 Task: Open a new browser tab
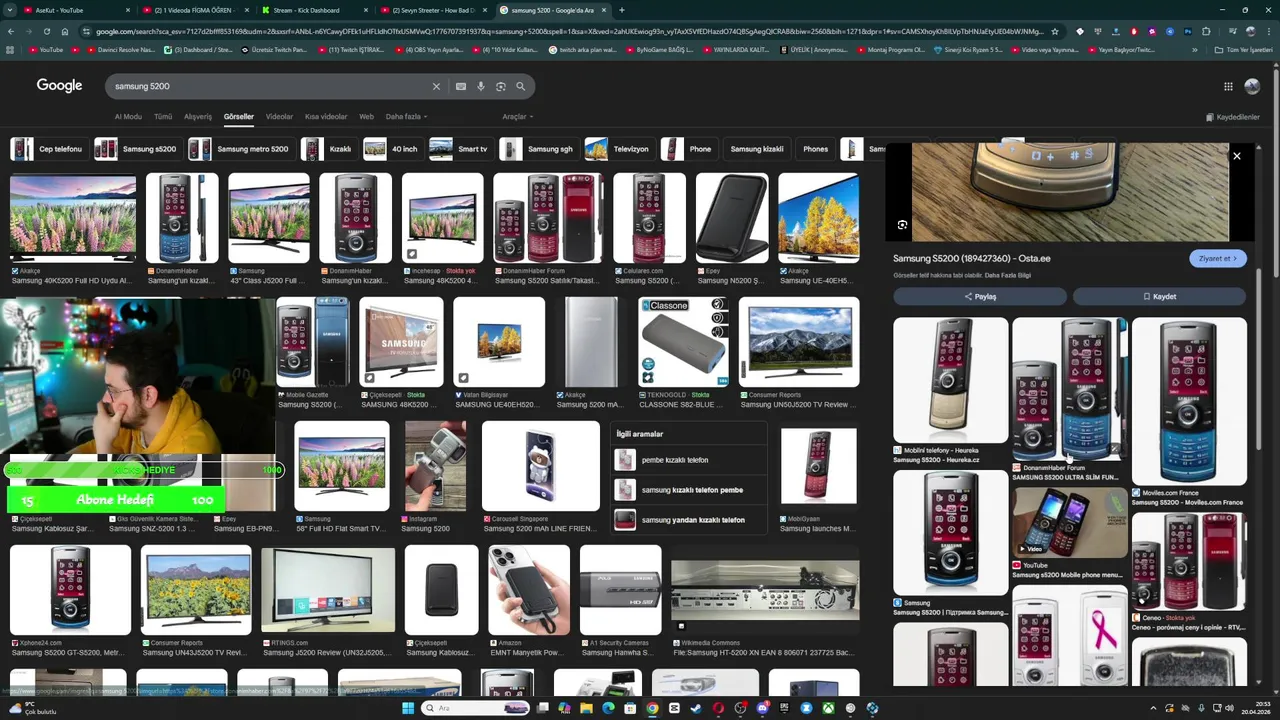coord(622,10)
